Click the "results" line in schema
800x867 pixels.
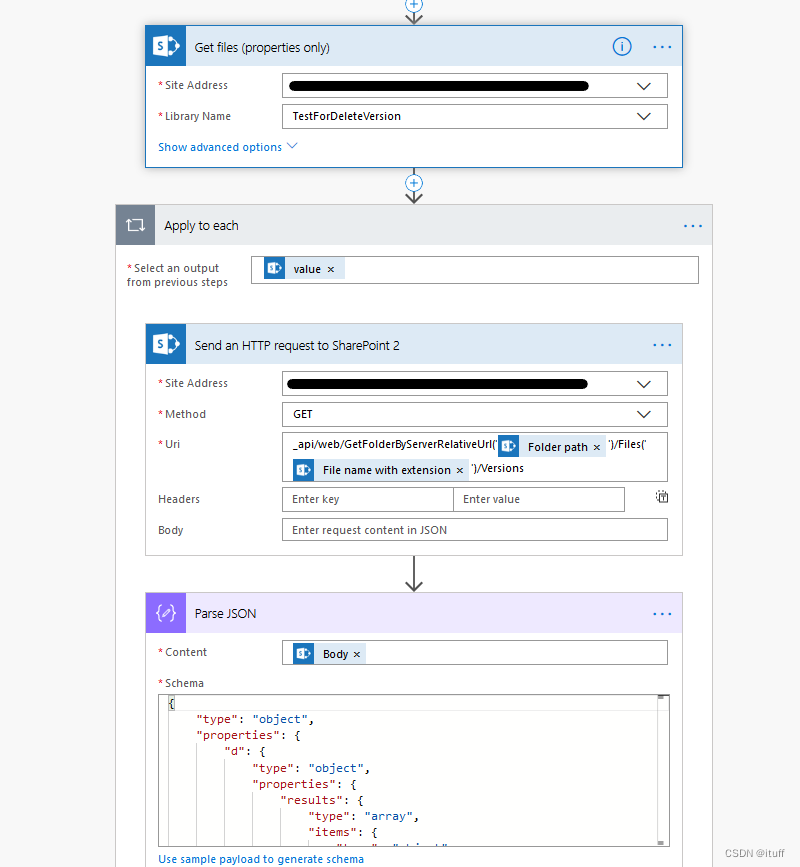(x=322, y=800)
